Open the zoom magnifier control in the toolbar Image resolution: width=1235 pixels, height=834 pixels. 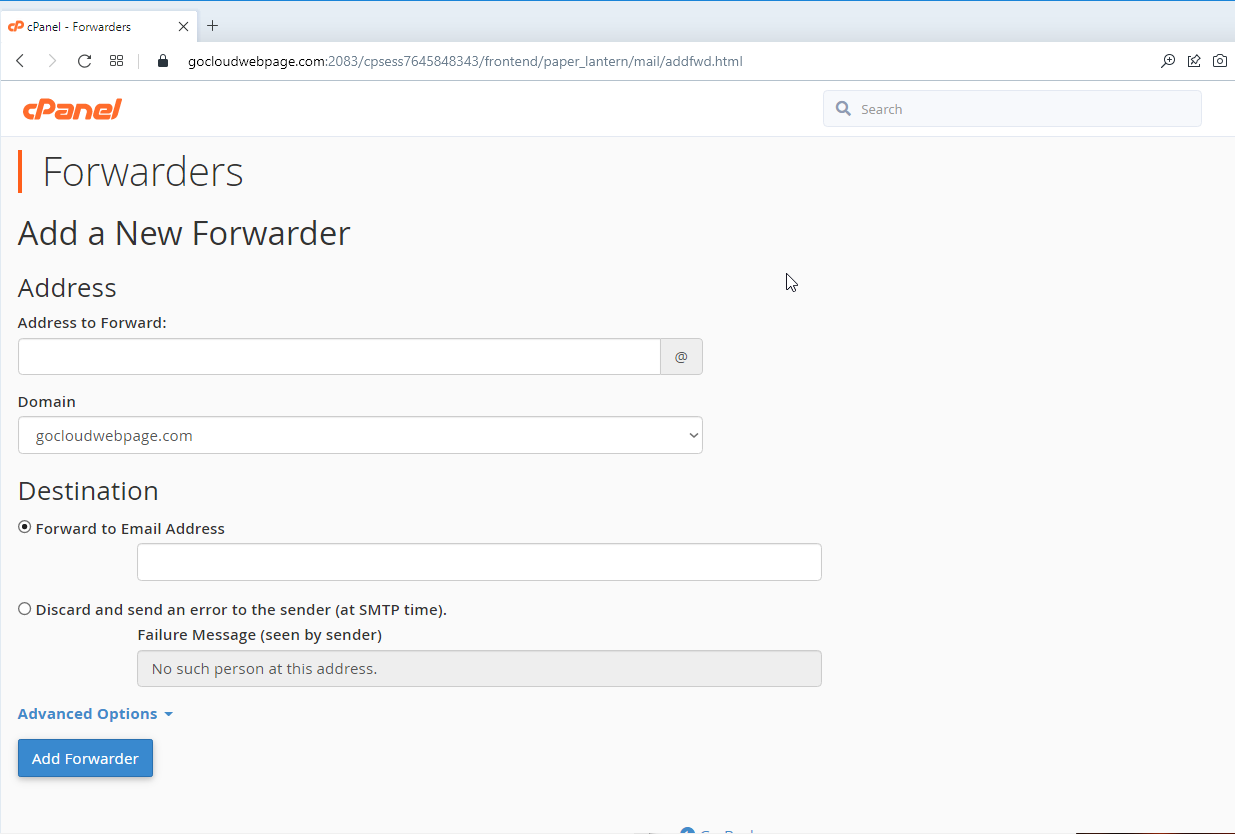[x=1168, y=61]
